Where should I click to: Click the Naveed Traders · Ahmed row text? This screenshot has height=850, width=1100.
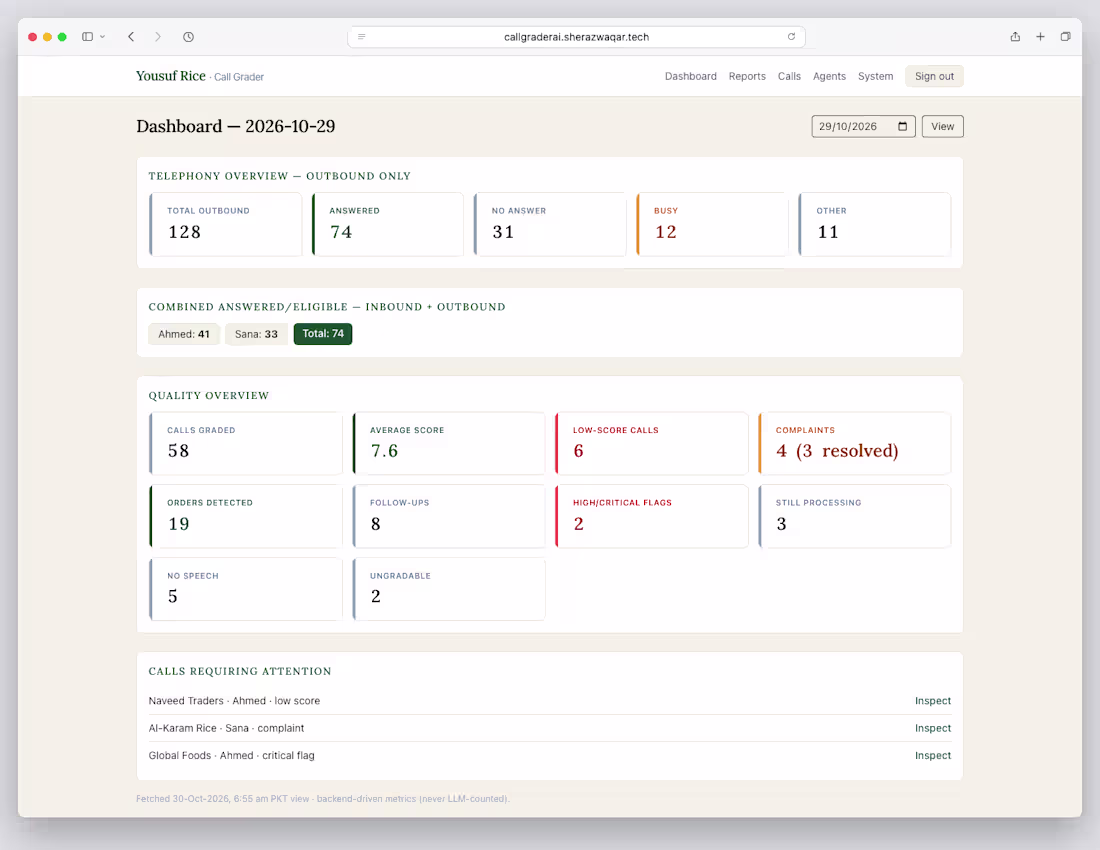(x=234, y=701)
